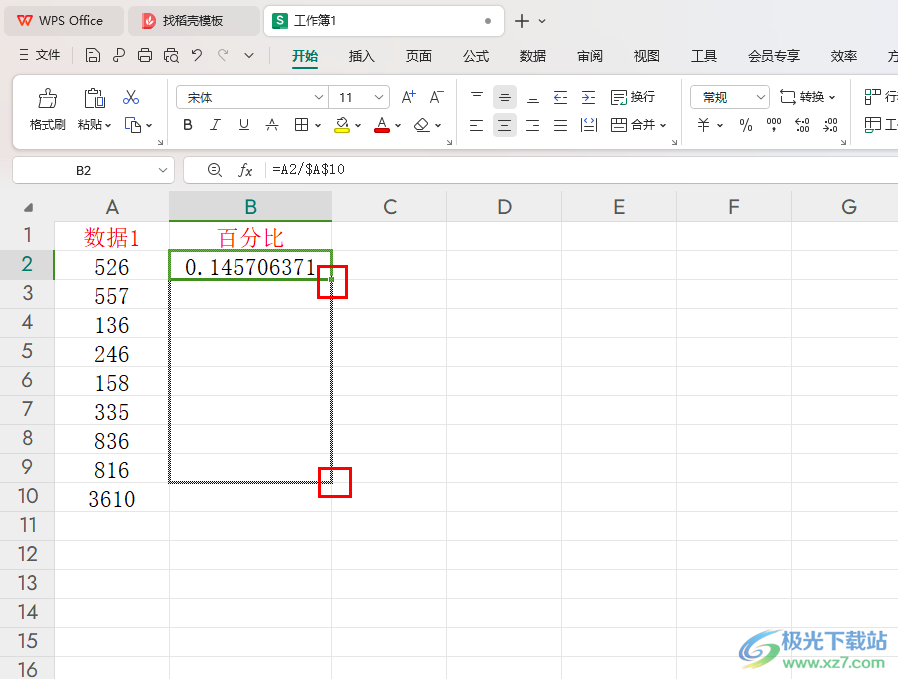This screenshot has height=679, width=898.
Task: Select the column B header
Action: (x=250, y=207)
